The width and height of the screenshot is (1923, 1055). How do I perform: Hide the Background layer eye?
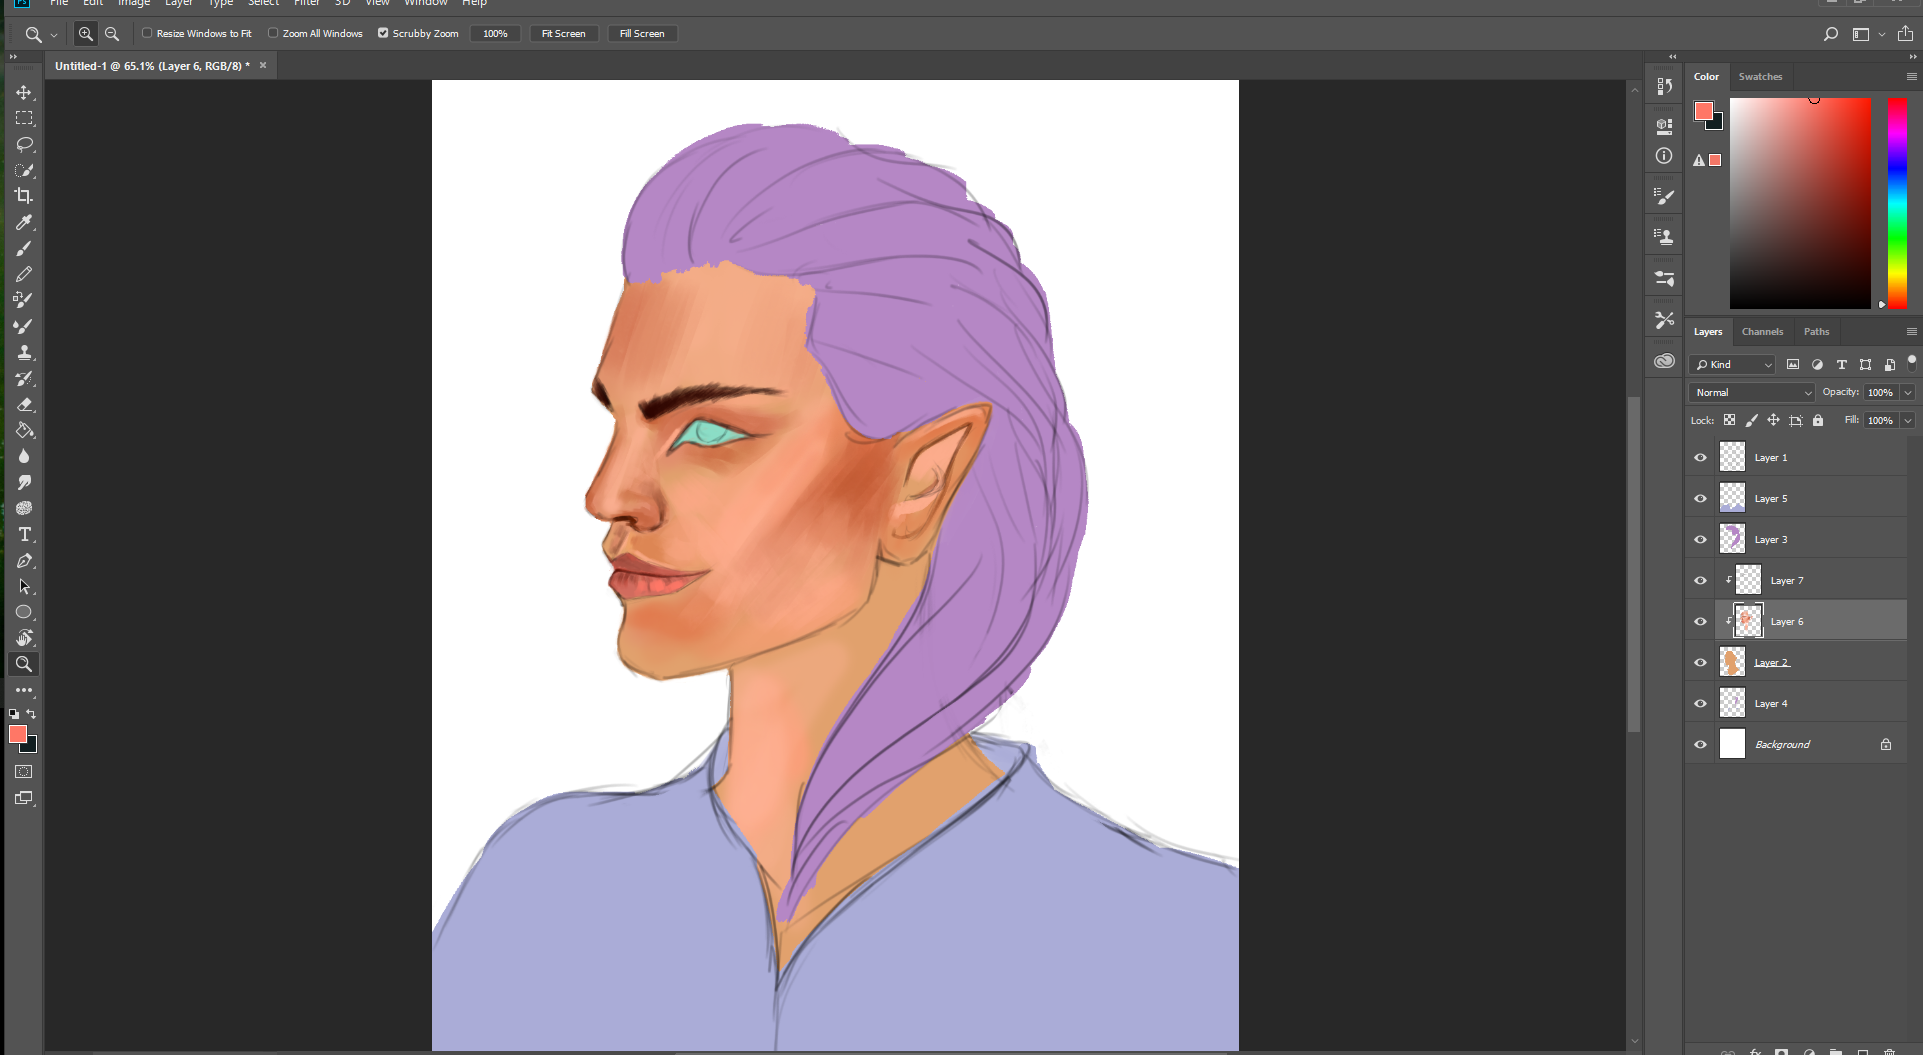click(1700, 744)
